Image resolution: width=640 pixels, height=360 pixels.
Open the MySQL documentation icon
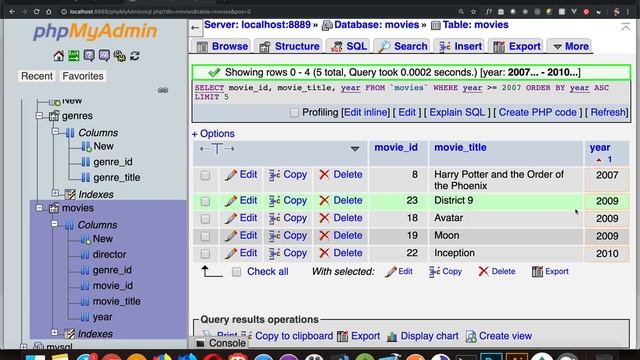pyautogui.click(x=104, y=56)
